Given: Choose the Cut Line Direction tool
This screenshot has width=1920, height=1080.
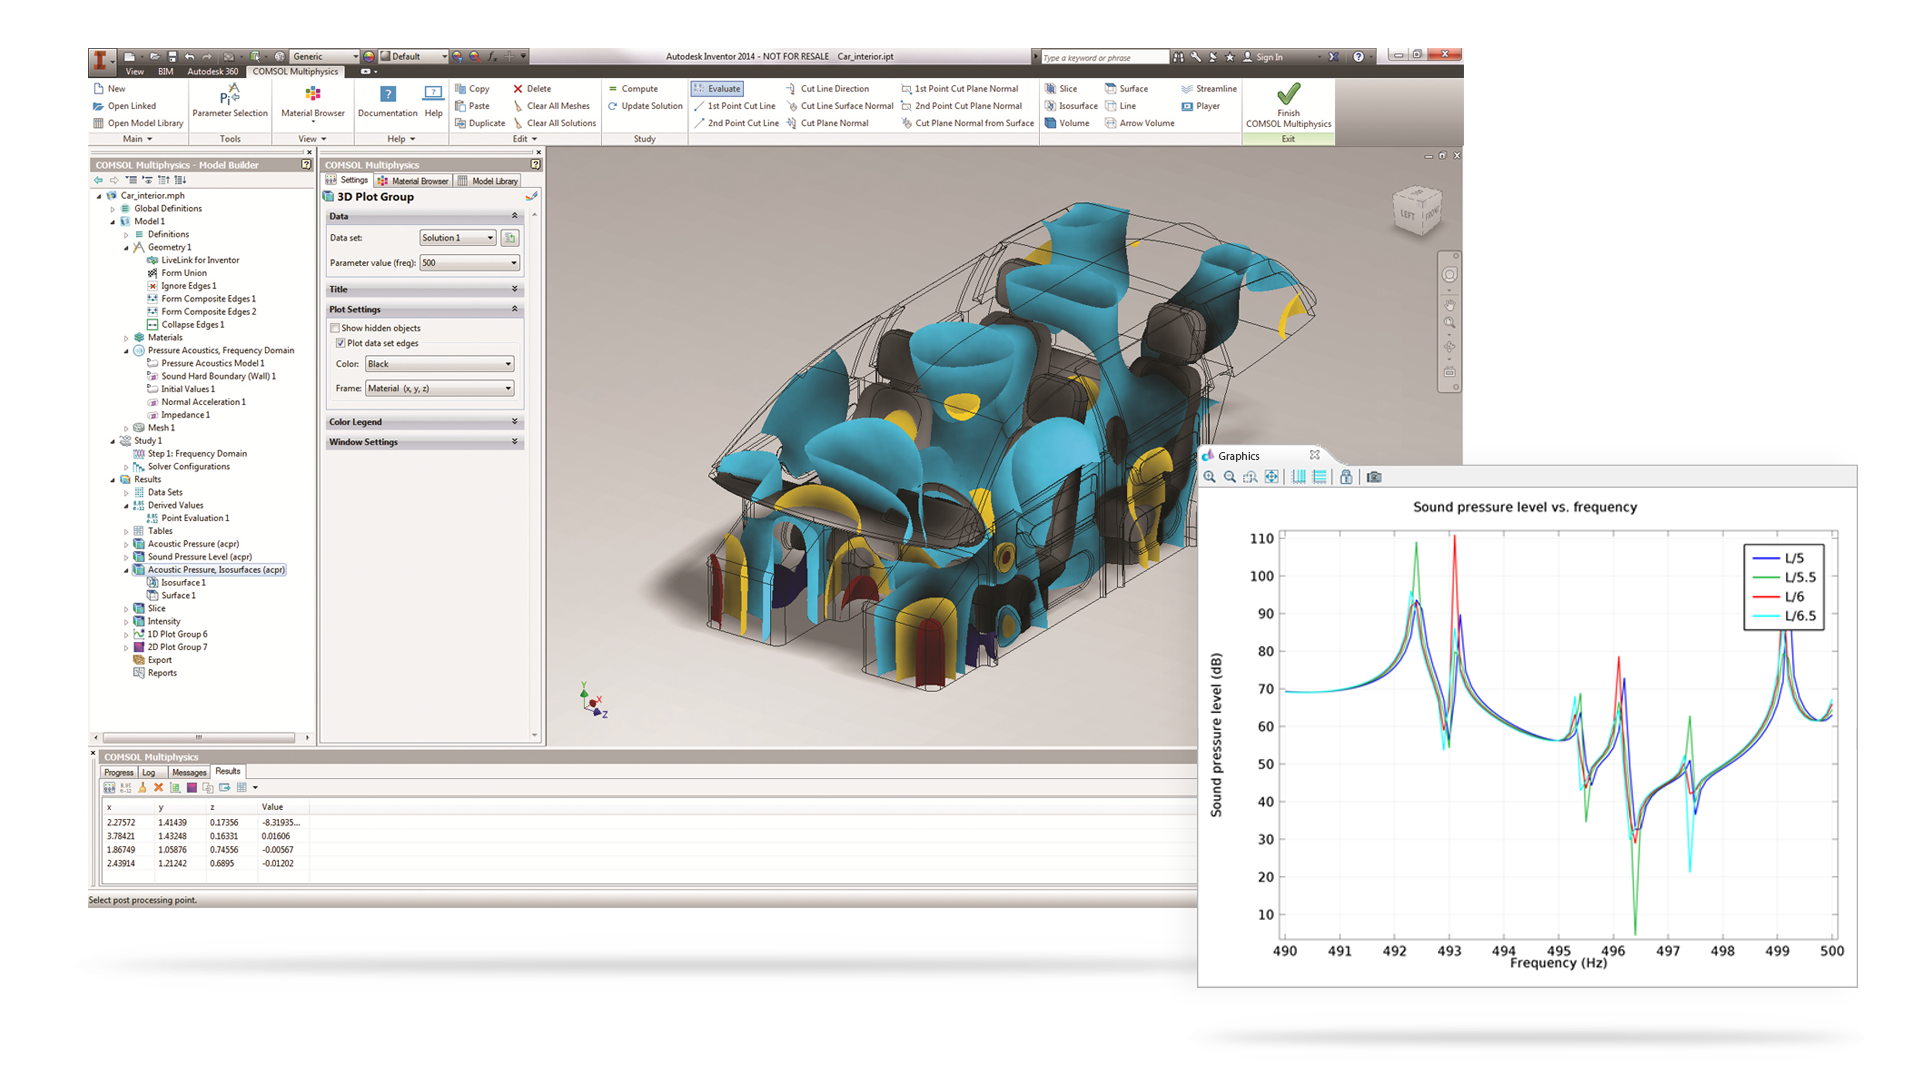Looking at the screenshot, I should click(x=827, y=89).
